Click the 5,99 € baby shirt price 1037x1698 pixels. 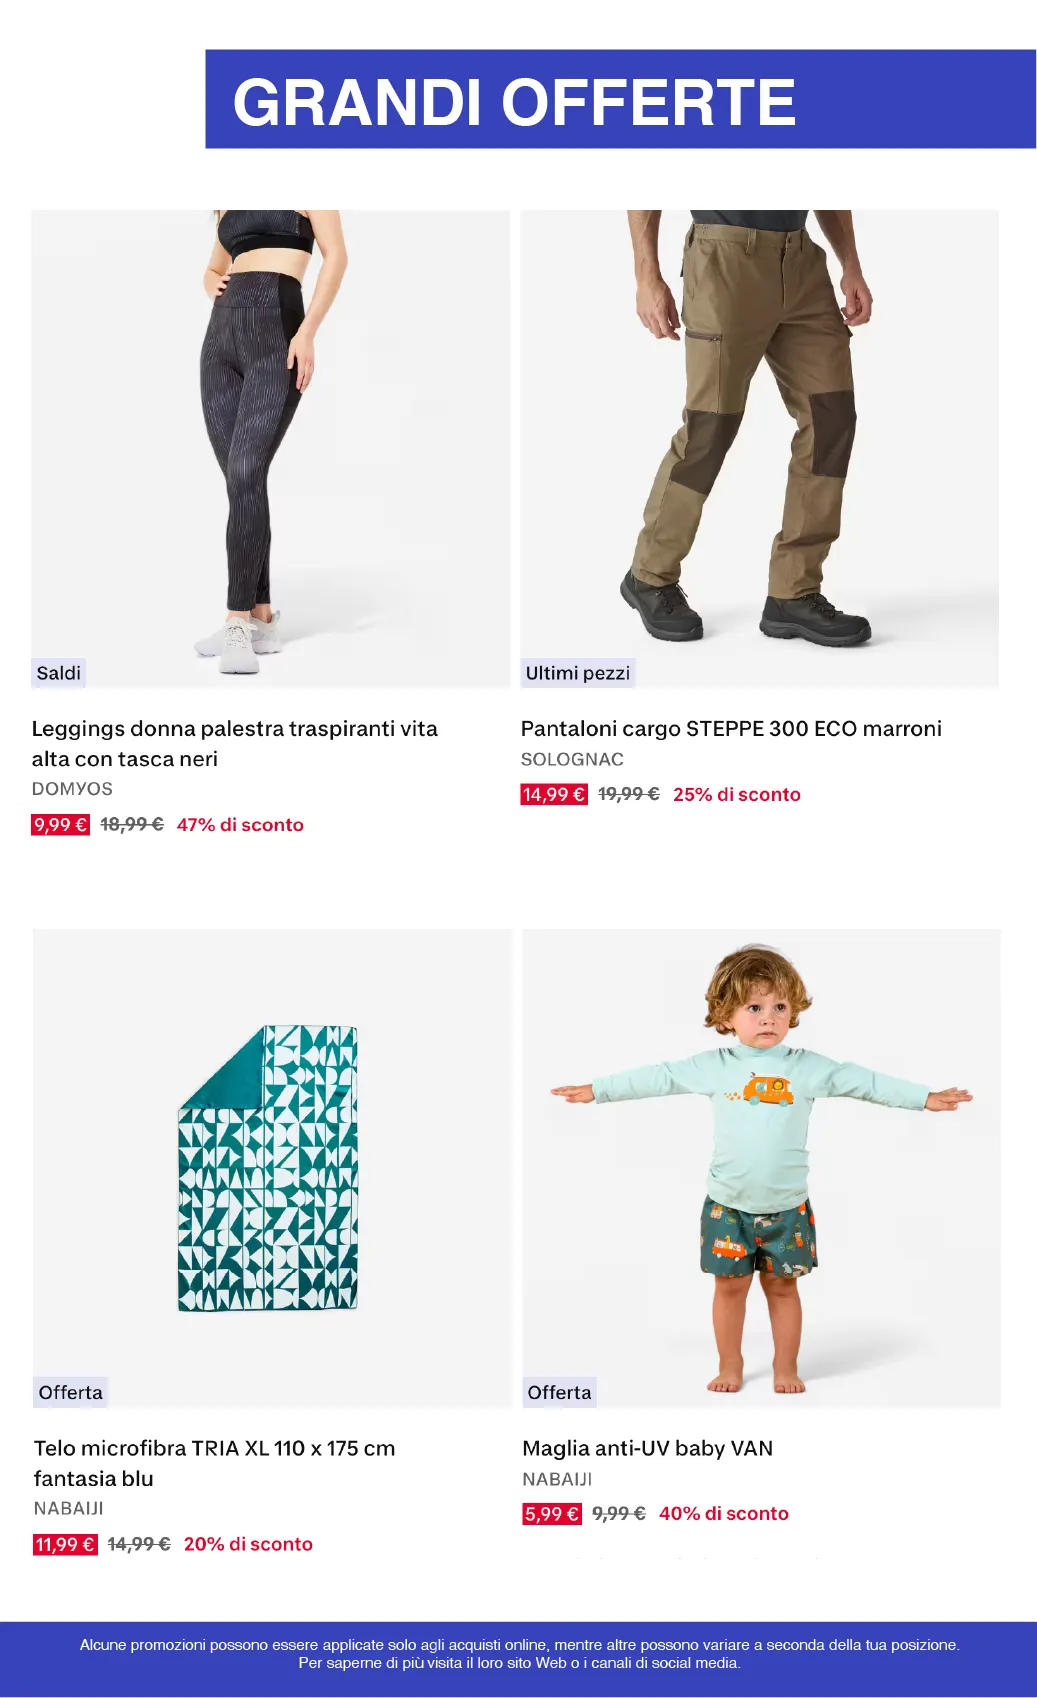[551, 1514]
